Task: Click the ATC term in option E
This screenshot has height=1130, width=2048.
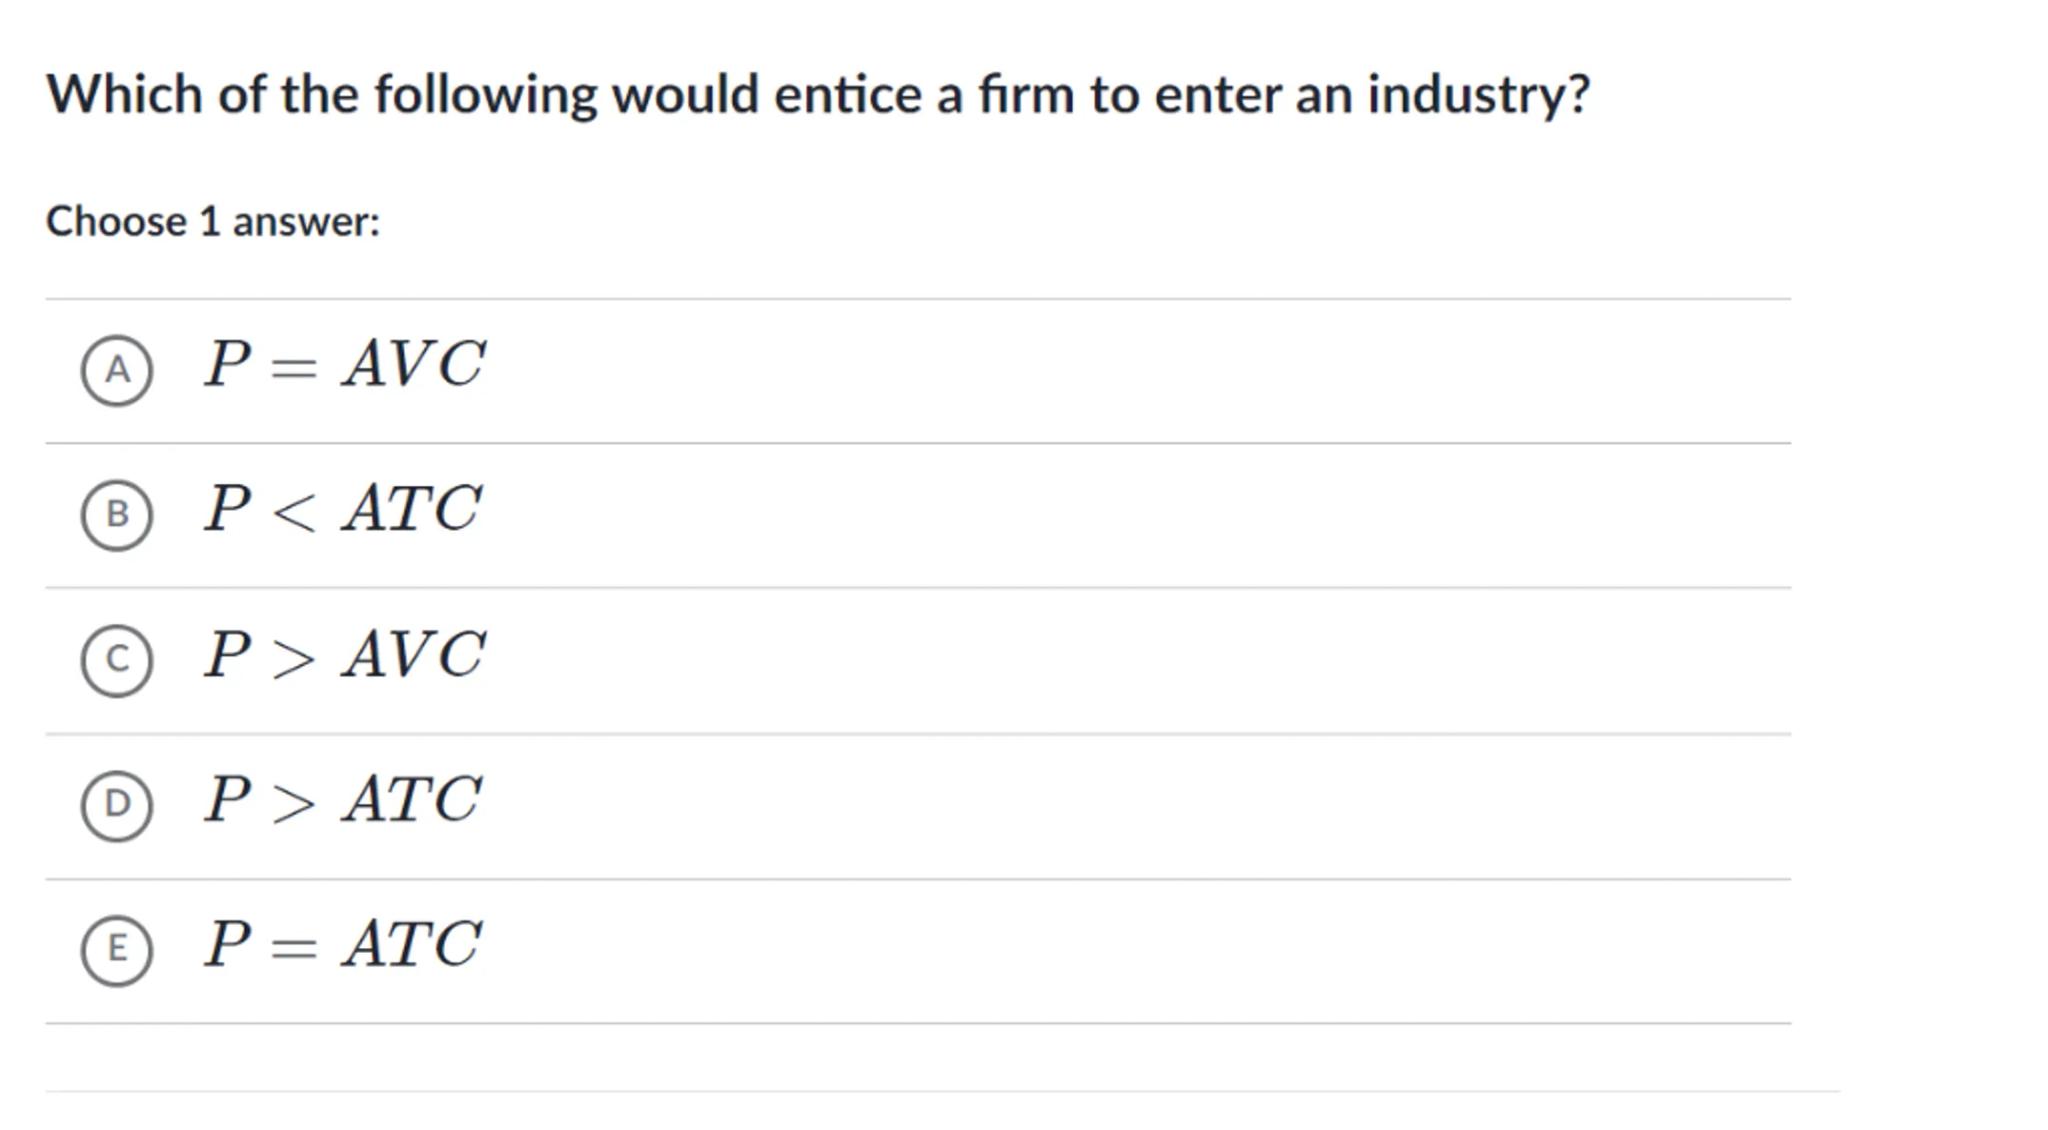Action: tap(412, 945)
